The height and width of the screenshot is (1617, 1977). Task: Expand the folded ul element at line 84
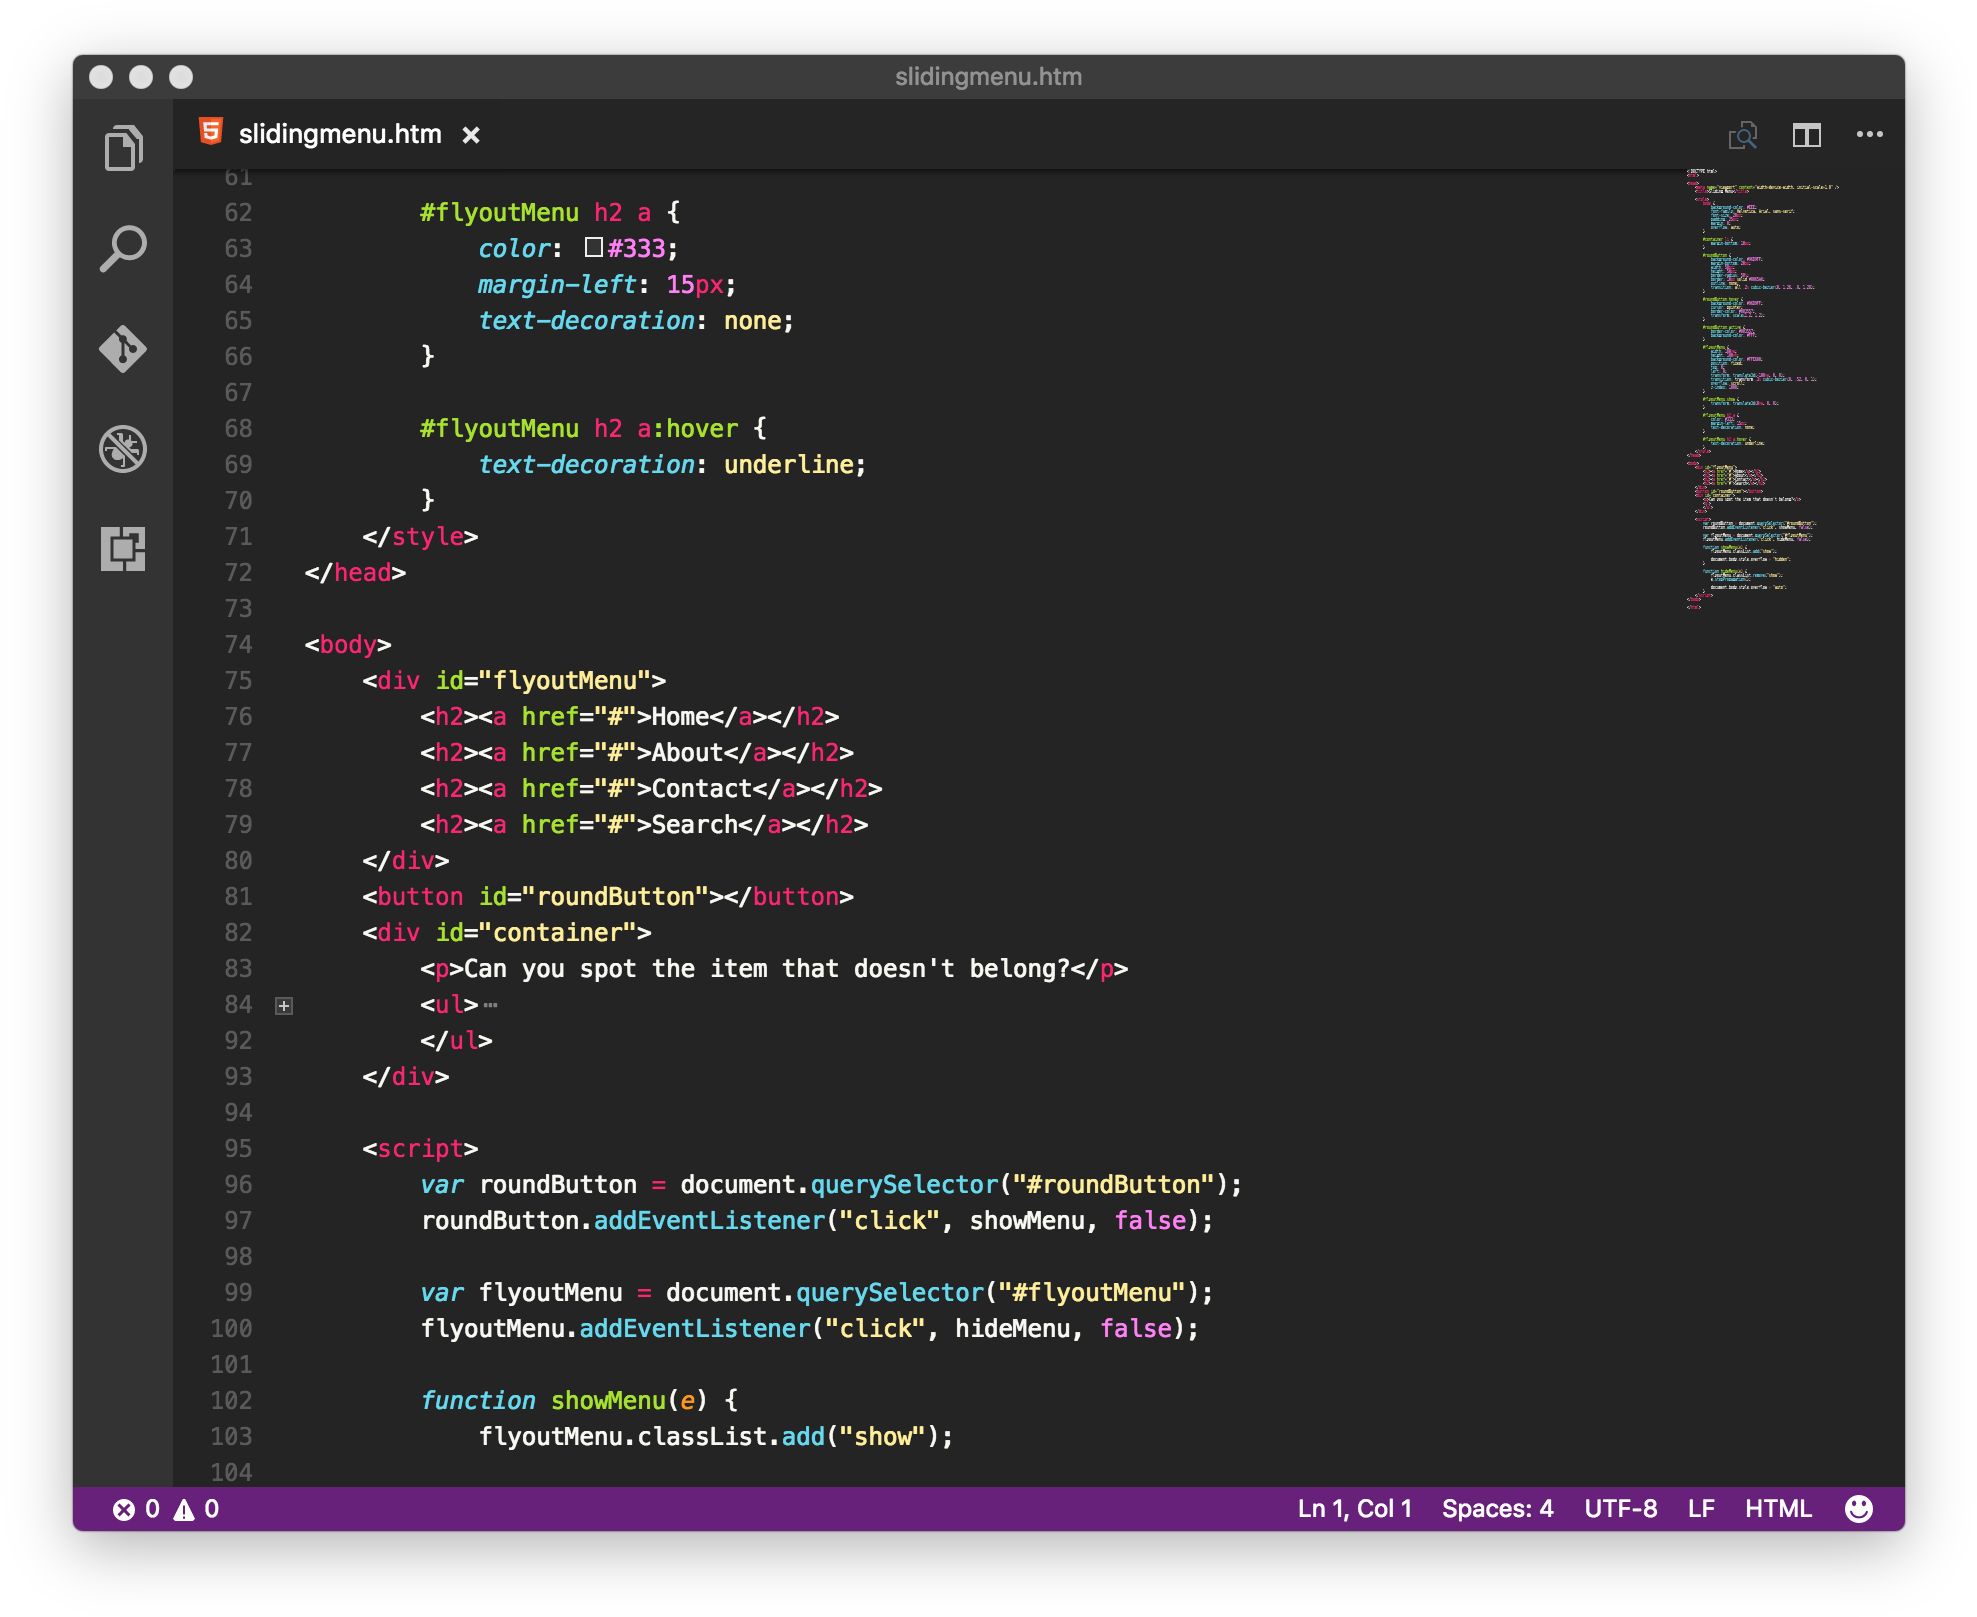click(x=285, y=1005)
